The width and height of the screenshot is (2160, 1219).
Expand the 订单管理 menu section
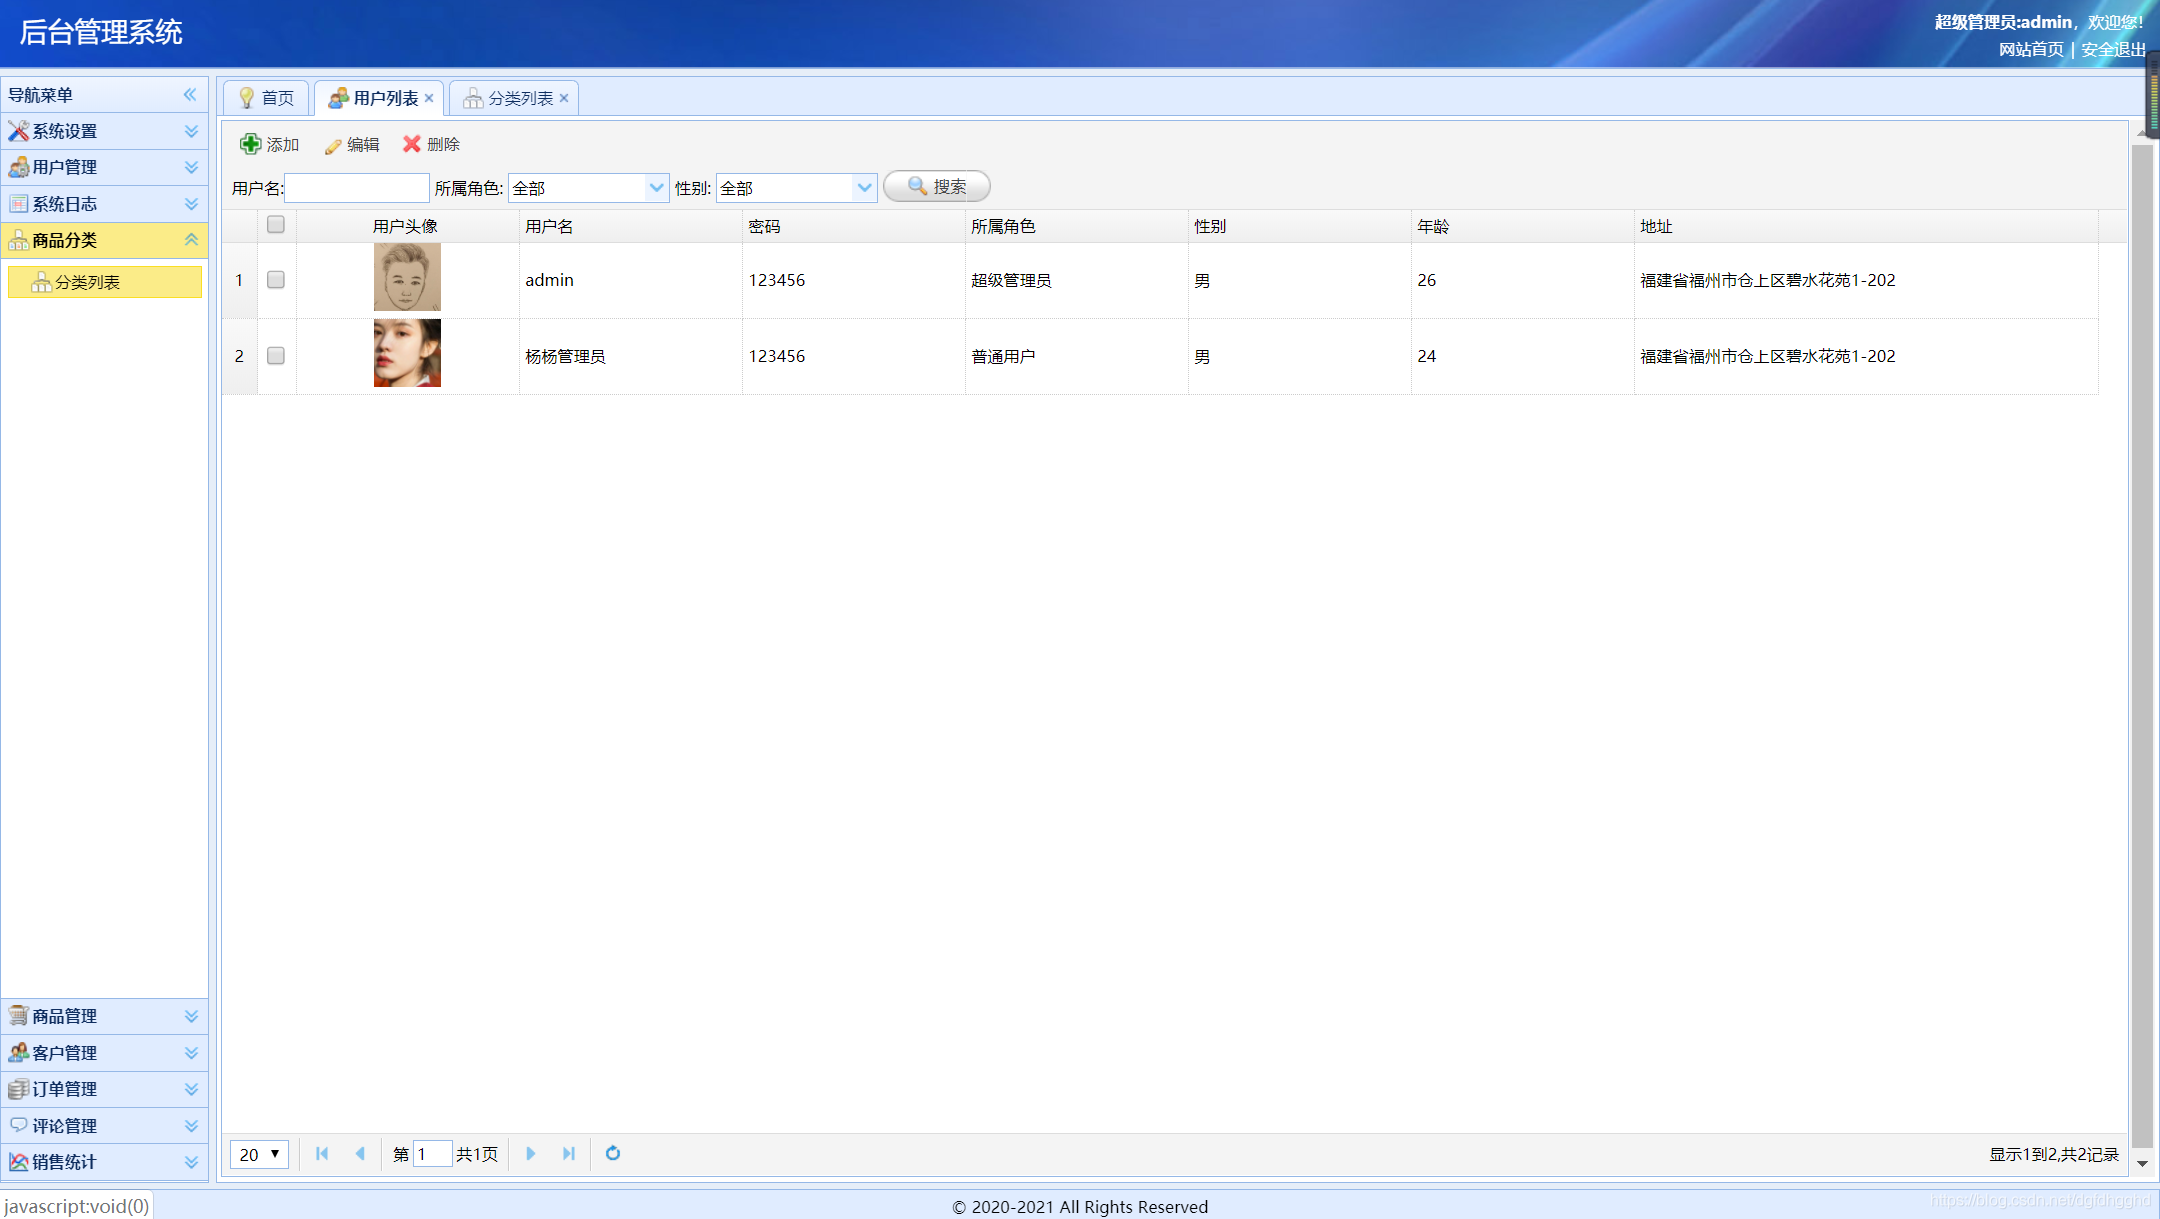104,1089
